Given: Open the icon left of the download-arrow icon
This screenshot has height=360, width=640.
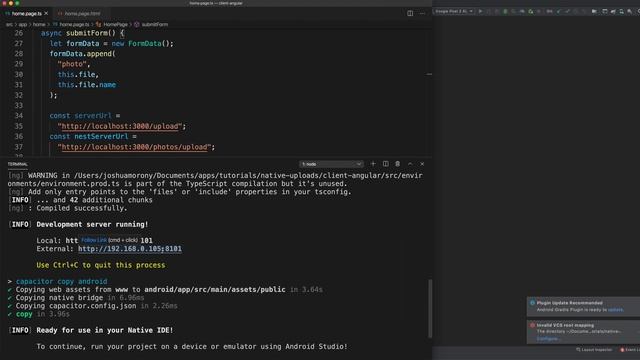Looking at the screenshot, I should (x=613, y=11).
